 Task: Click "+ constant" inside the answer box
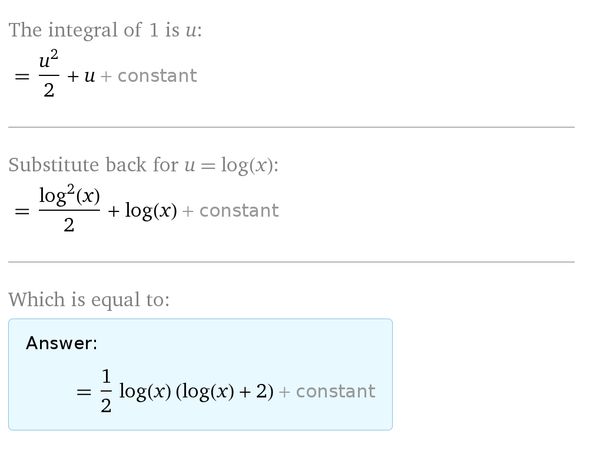pyautogui.click(x=327, y=392)
